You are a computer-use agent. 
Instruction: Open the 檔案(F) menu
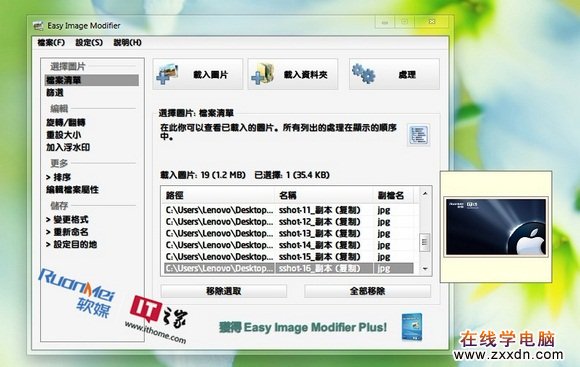51,43
